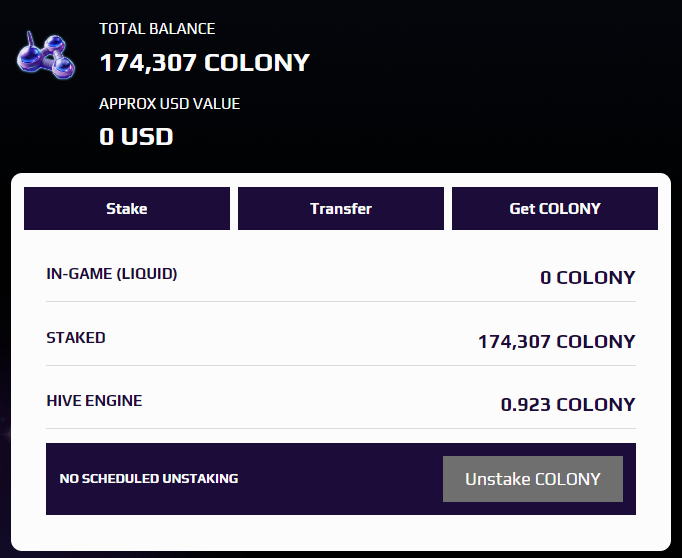Click the Get COLONY button
Image resolution: width=682 pixels, height=558 pixels.
tap(555, 208)
